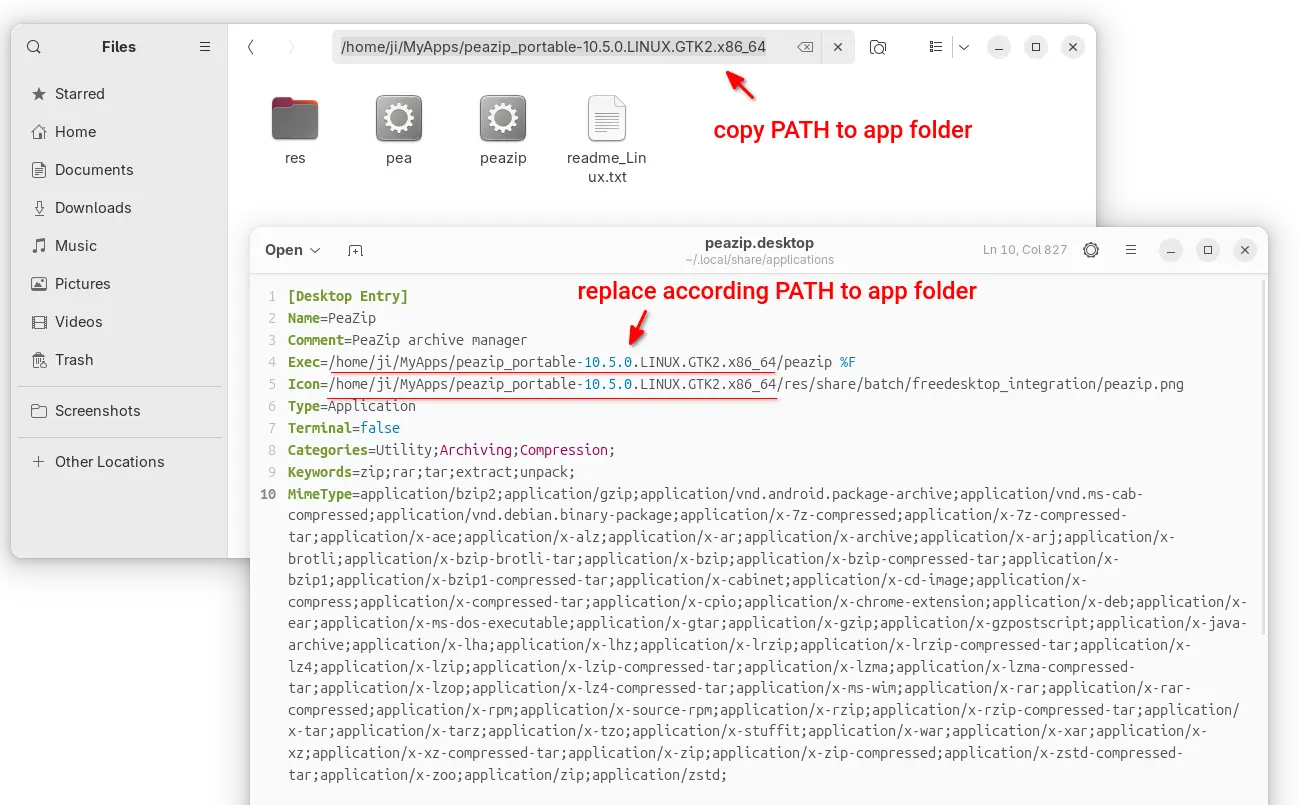Click the Type=Application line
Image resolution: width=1299 pixels, height=805 pixels.
(x=352, y=406)
